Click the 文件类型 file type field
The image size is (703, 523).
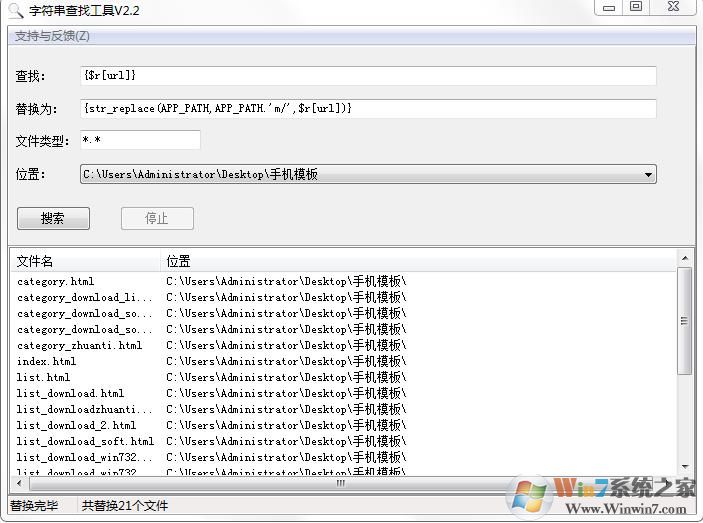[x=140, y=140]
